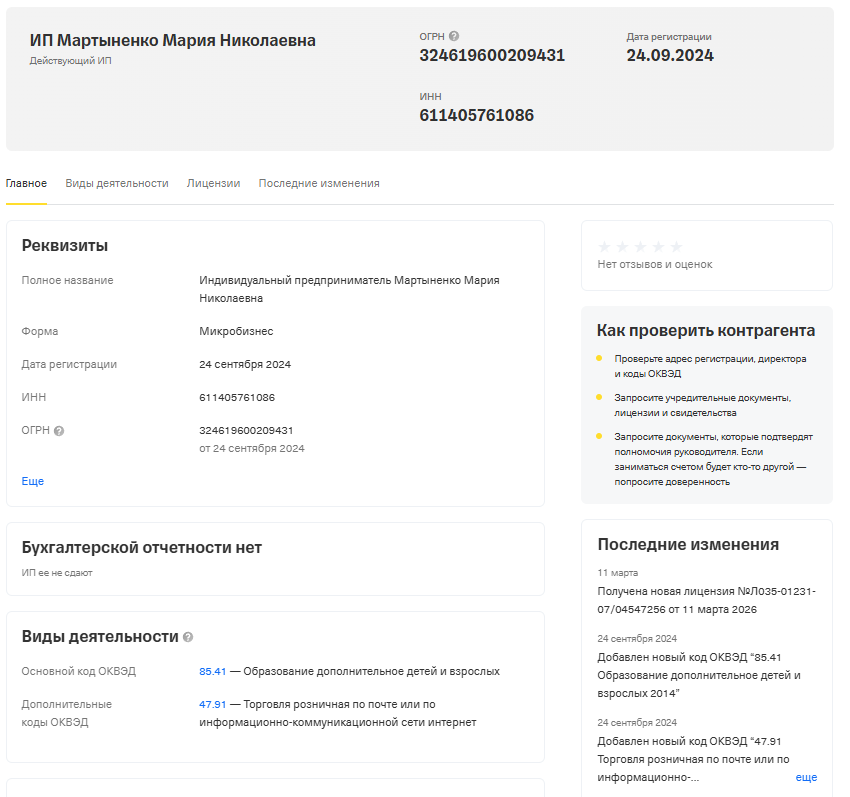
Task: Follow the ОКВЭД code 47.91 link
Action: click(212, 704)
